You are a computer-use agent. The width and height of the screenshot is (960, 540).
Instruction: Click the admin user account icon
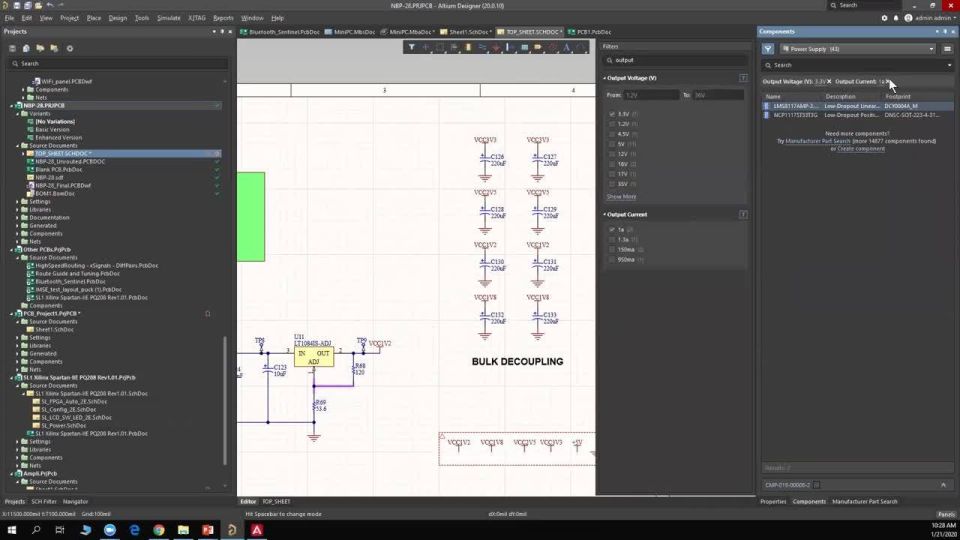coord(909,18)
